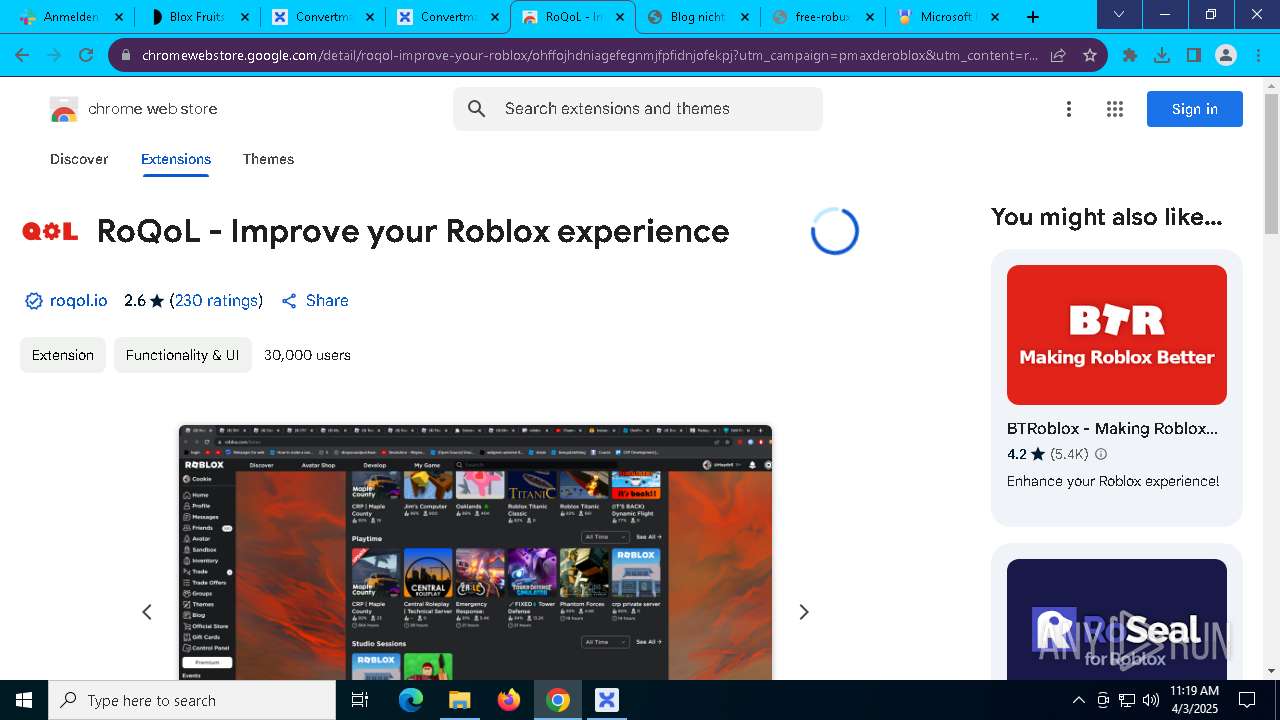Open Chrome downloads icon
The width and height of the screenshot is (1280, 720).
[x=1162, y=56]
